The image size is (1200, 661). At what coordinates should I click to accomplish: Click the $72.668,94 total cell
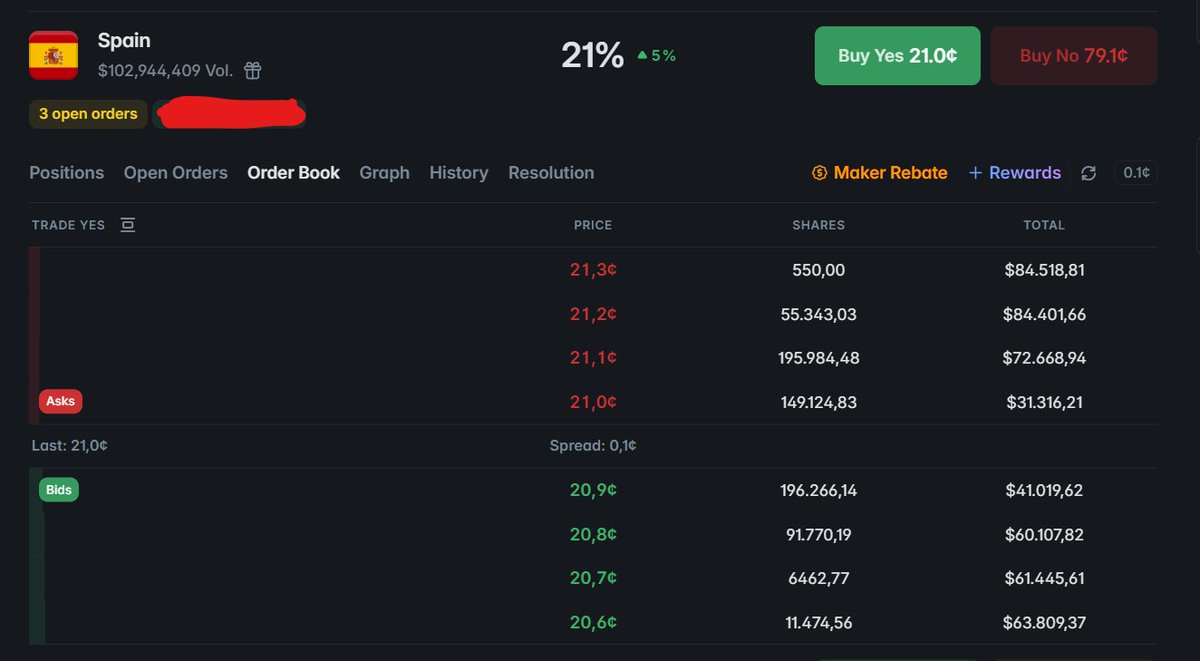1044,358
